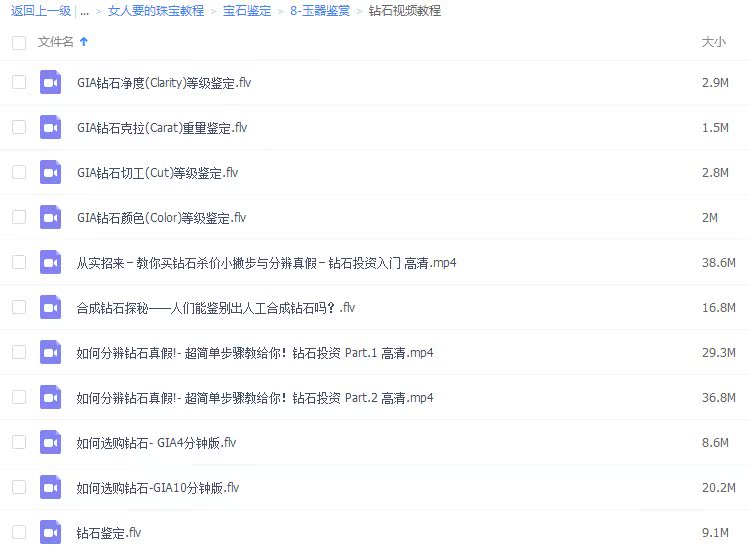The height and width of the screenshot is (554, 750).
Task: Check the box for GIA钻石切工(Cut)等级鉴定.flv
Action: (x=19, y=172)
